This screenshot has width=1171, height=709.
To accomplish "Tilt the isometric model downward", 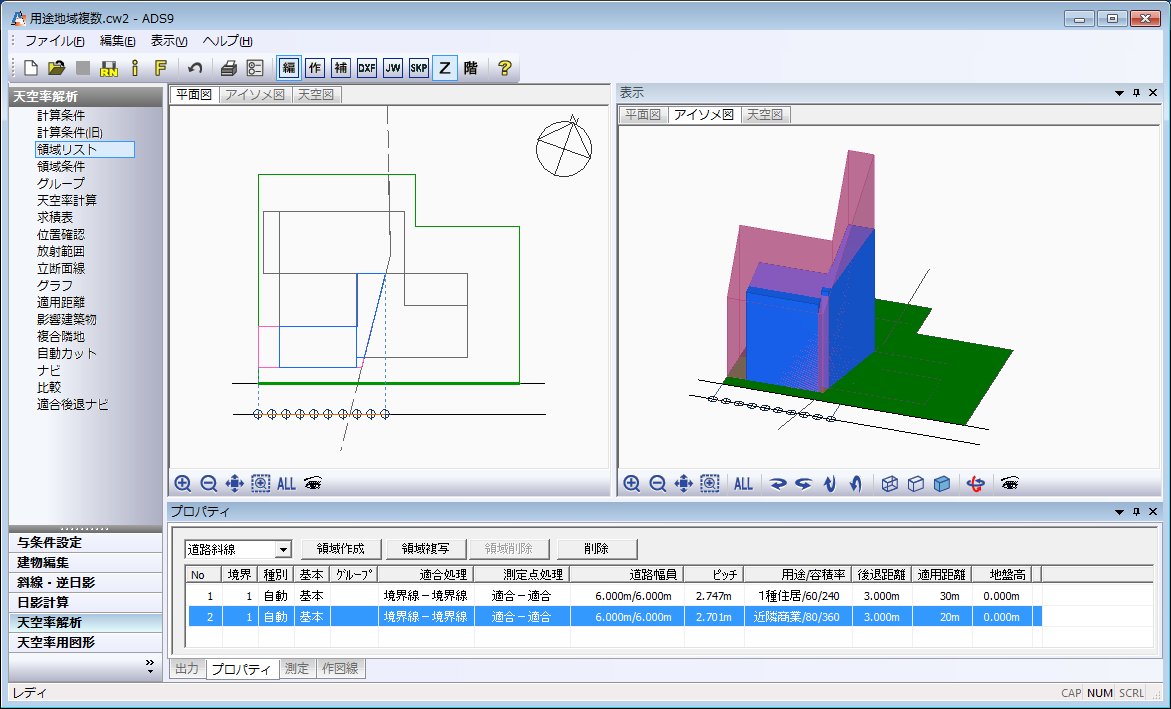I will coord(830,483).
